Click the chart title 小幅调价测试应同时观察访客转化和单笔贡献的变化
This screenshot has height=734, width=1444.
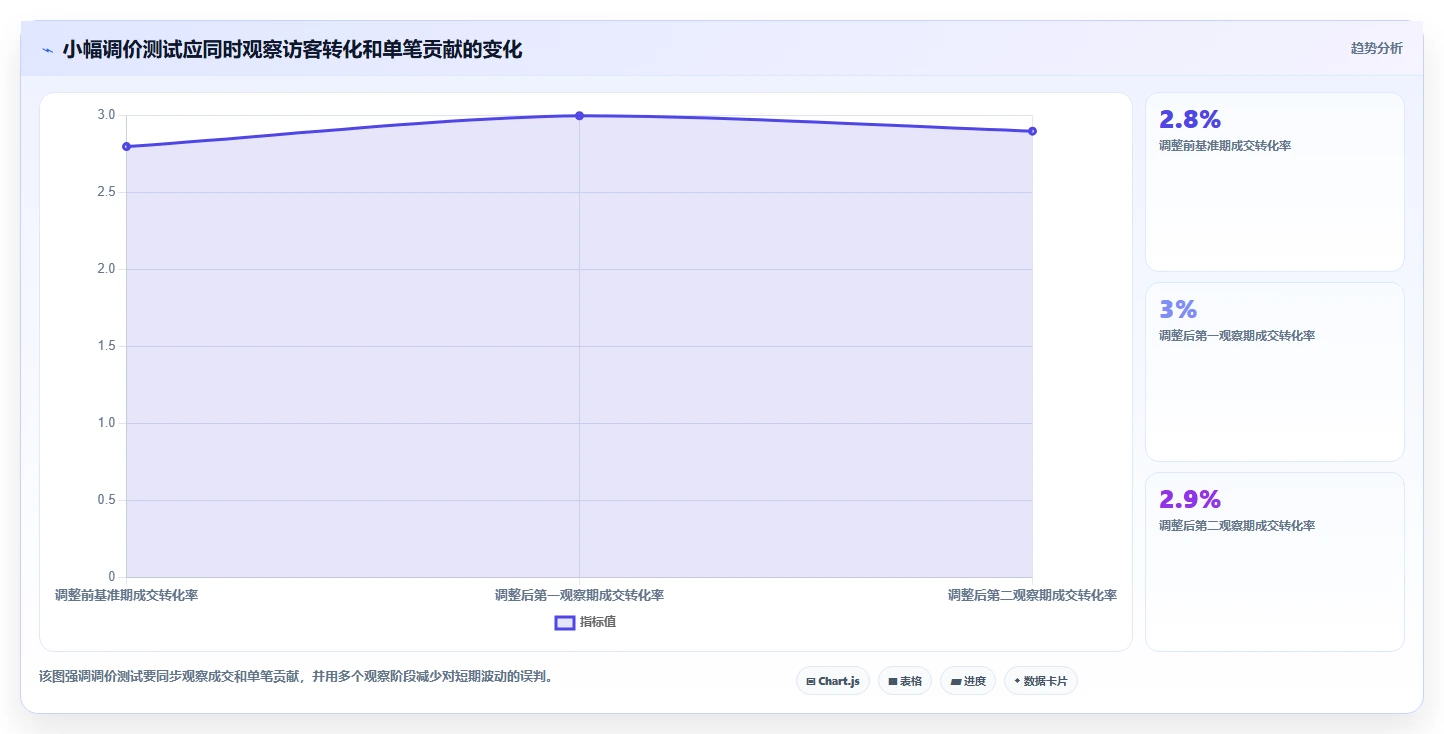pos(292,49)
